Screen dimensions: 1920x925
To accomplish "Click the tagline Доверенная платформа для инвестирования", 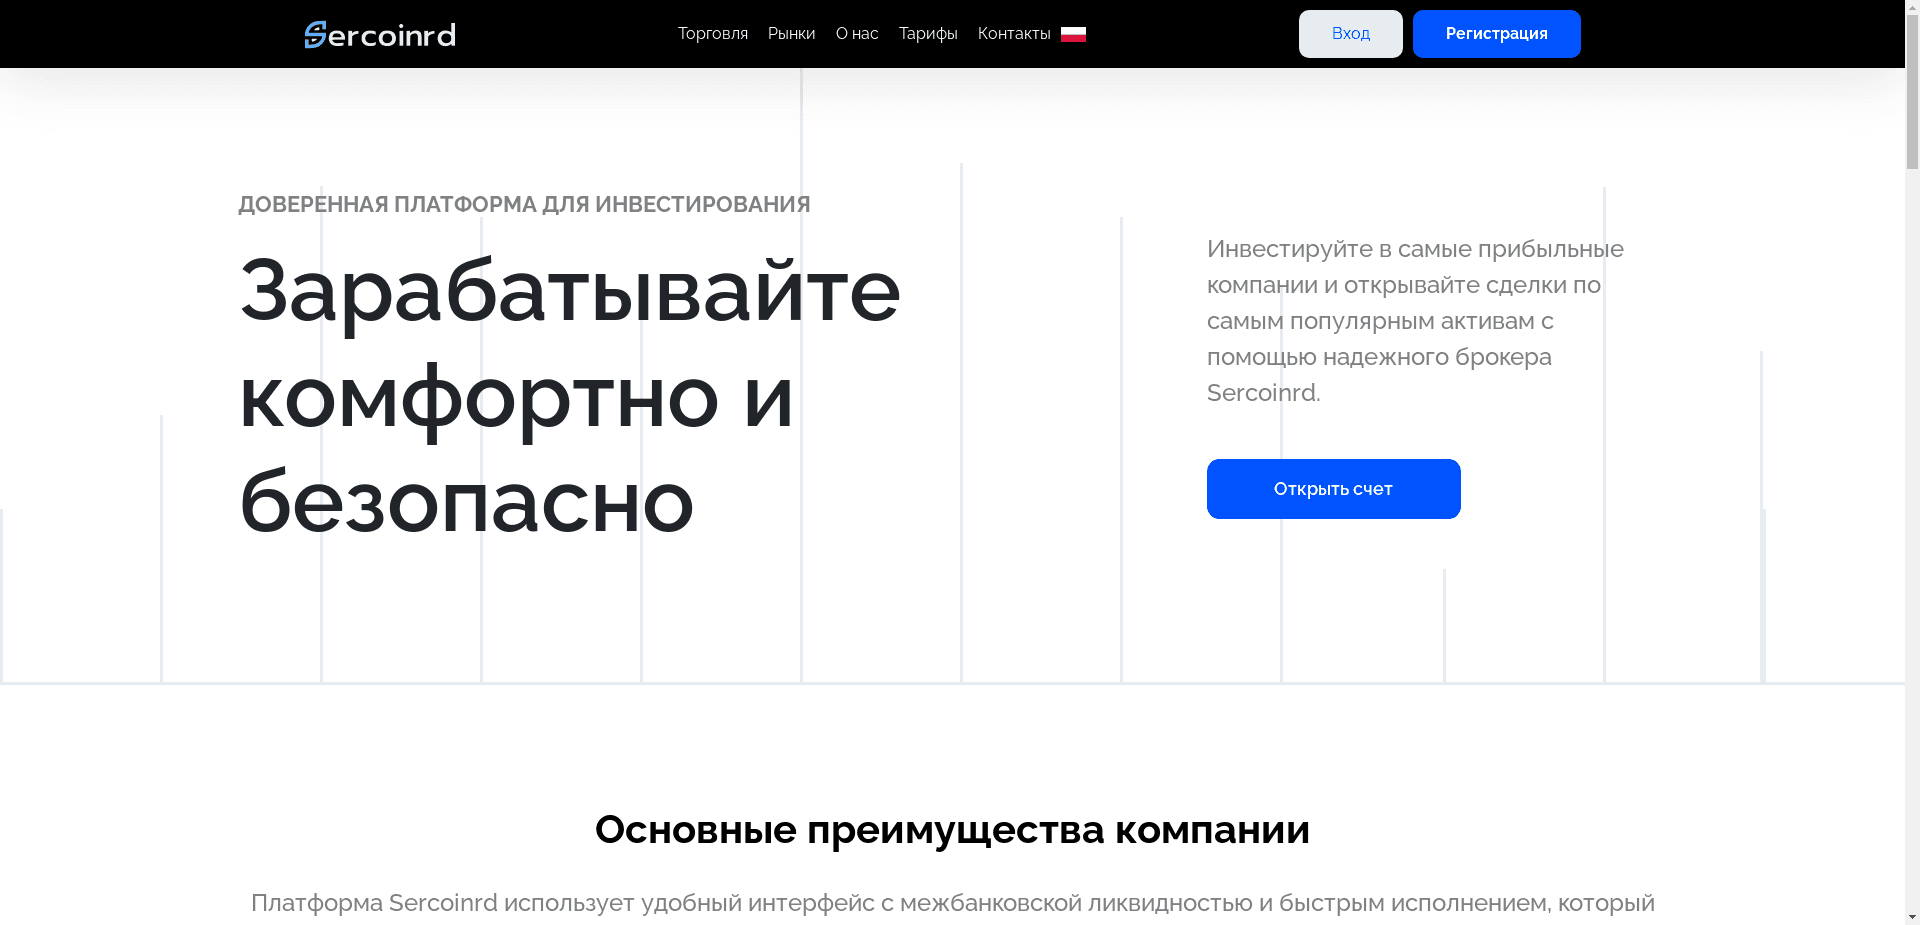I will point(523,203).
